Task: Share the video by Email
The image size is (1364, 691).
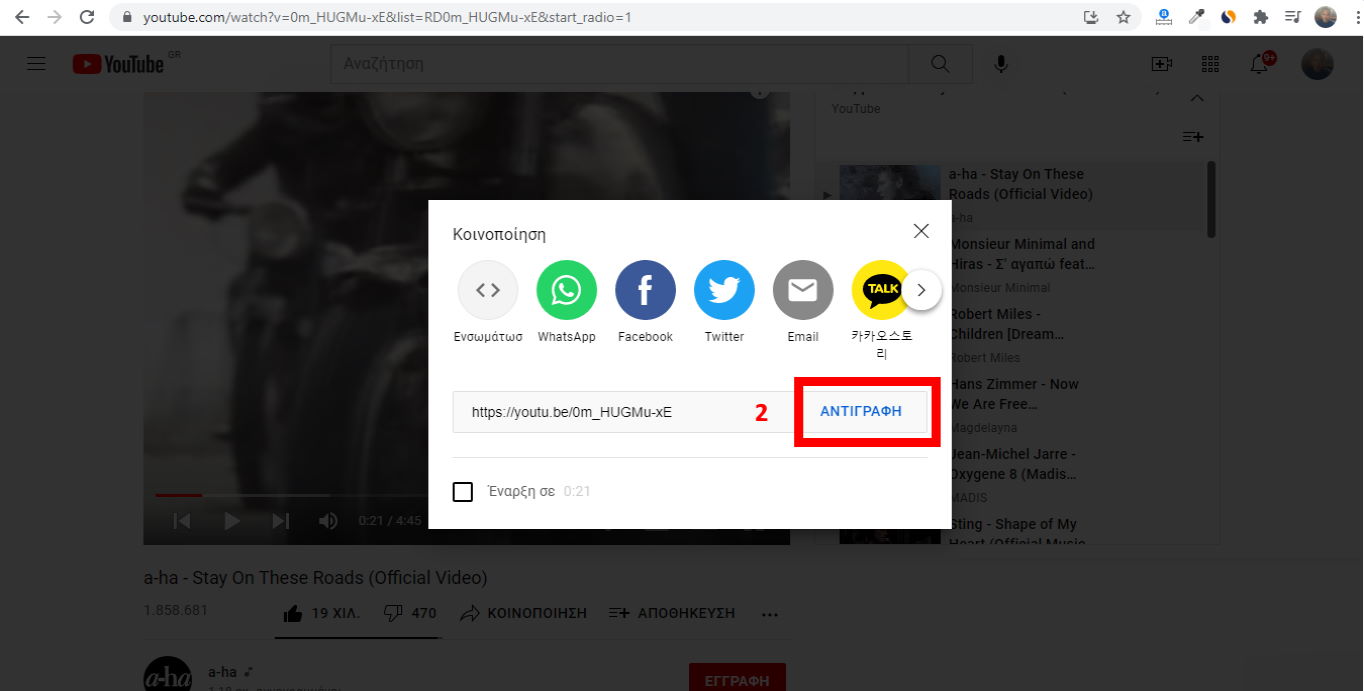Action: click(x=803, y=290)
